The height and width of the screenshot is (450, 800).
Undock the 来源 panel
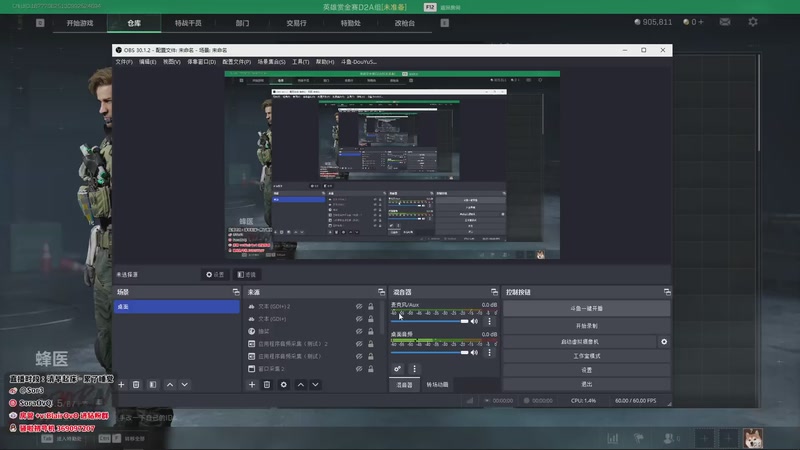(381, 292)
